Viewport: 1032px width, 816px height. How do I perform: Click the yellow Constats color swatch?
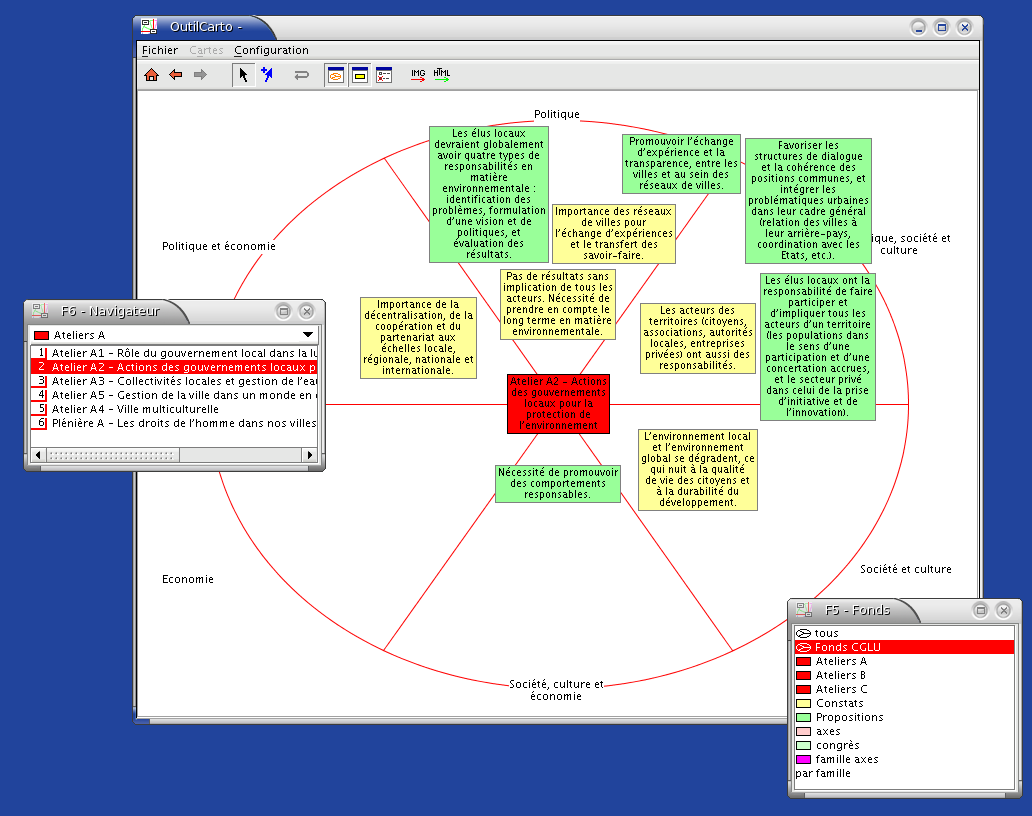(803, 703)
